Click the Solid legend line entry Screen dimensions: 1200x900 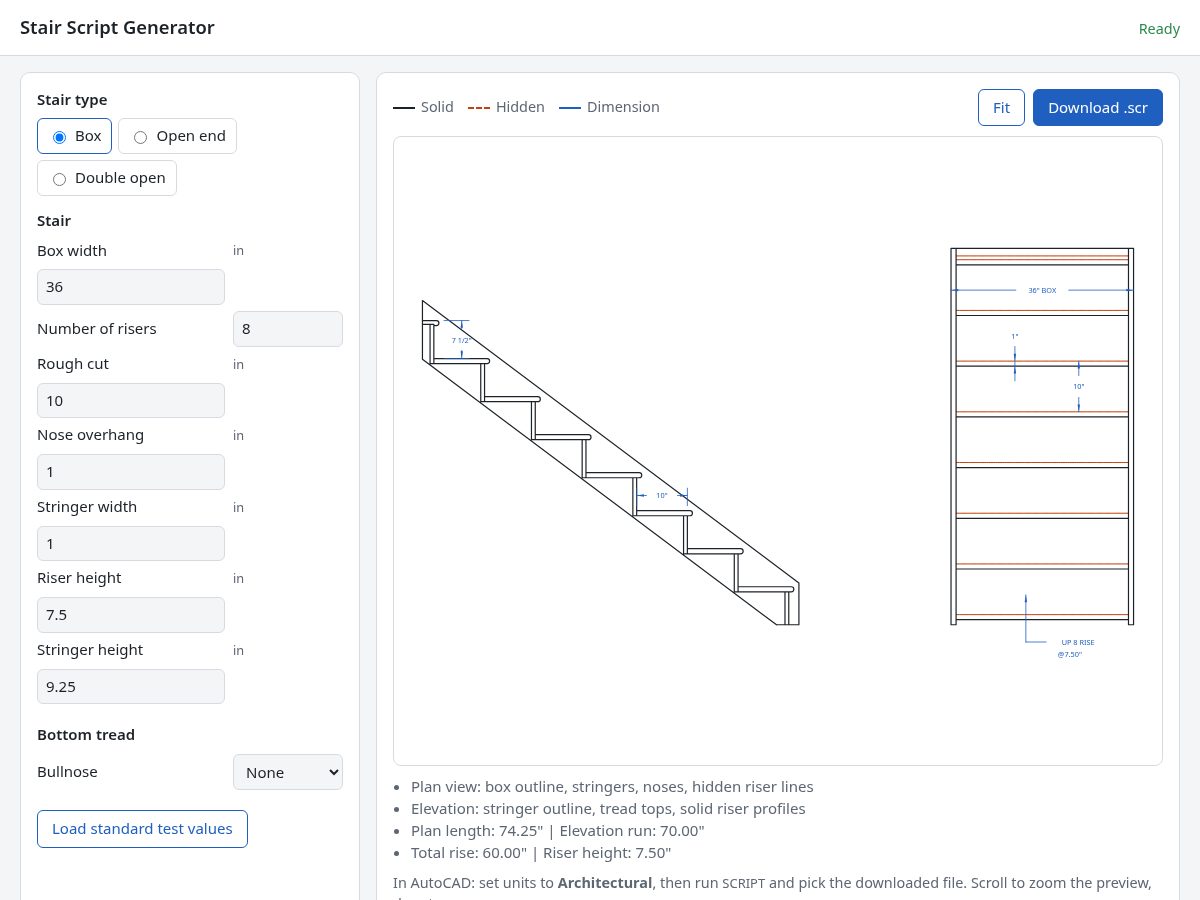[423, 107]
